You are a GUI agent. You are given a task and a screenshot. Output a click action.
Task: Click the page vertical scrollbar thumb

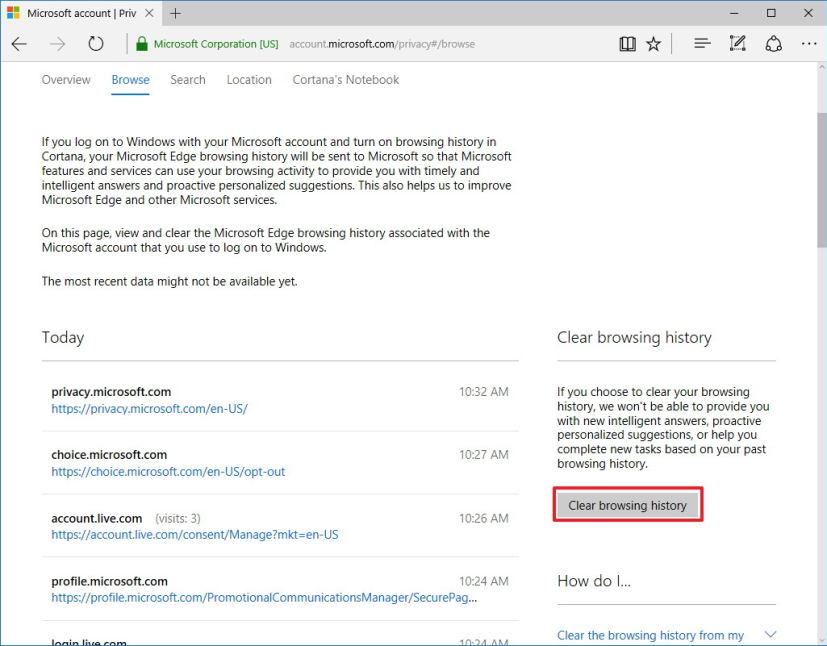822,179
